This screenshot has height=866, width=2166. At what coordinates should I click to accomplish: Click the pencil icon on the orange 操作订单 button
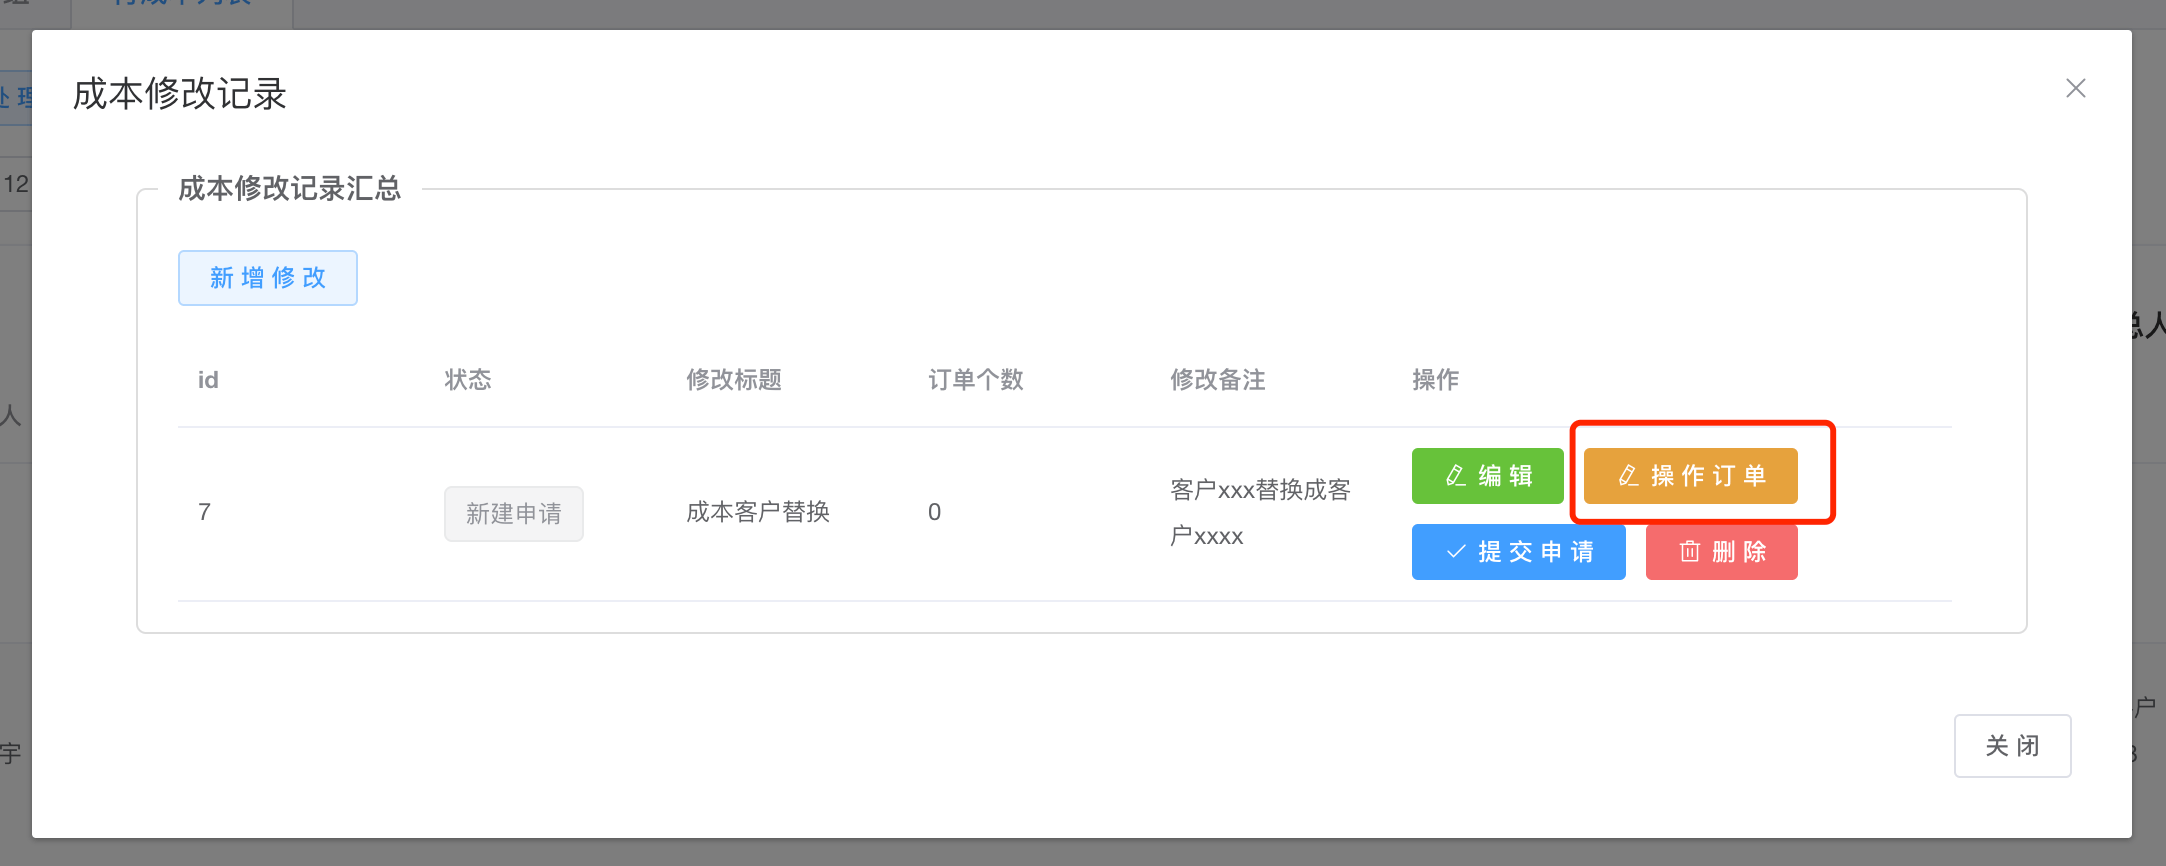click(1628, 476)
